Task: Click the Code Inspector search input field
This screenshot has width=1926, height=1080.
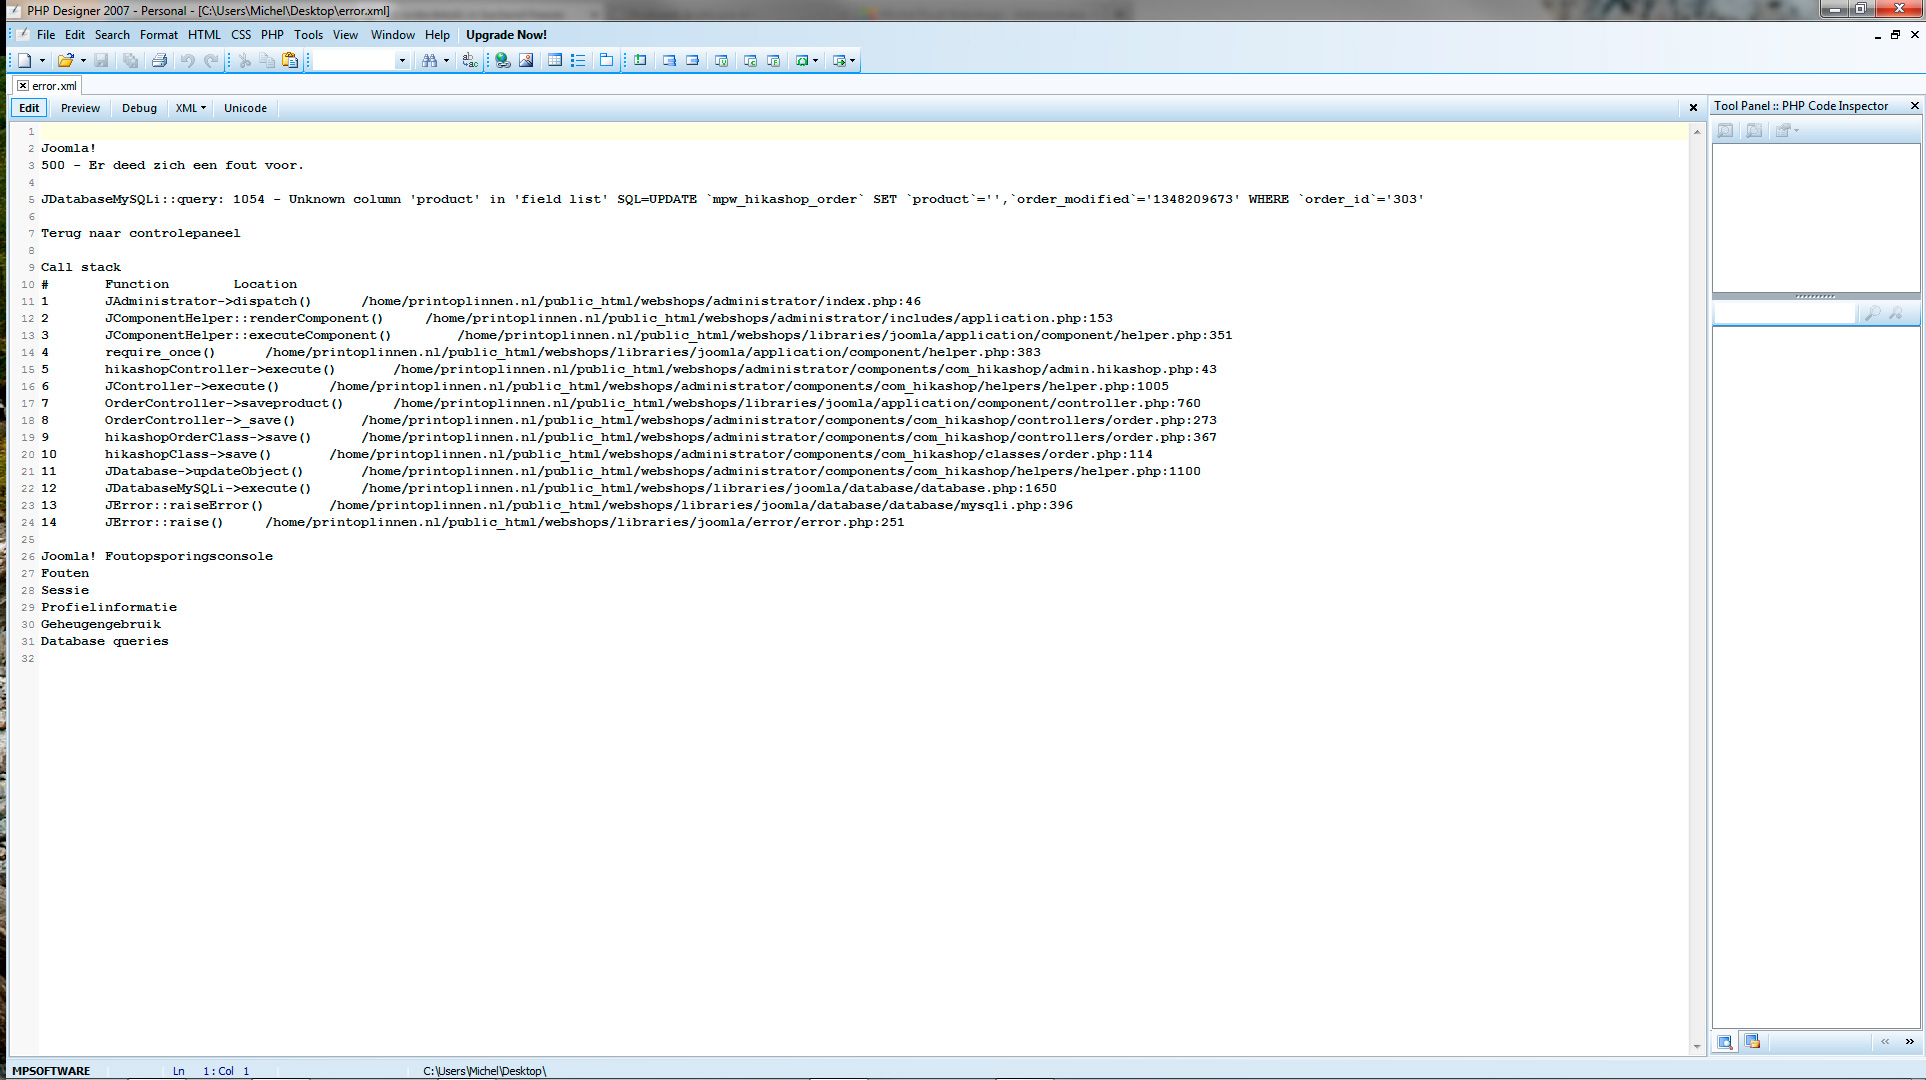Action: click(1784, 314)
